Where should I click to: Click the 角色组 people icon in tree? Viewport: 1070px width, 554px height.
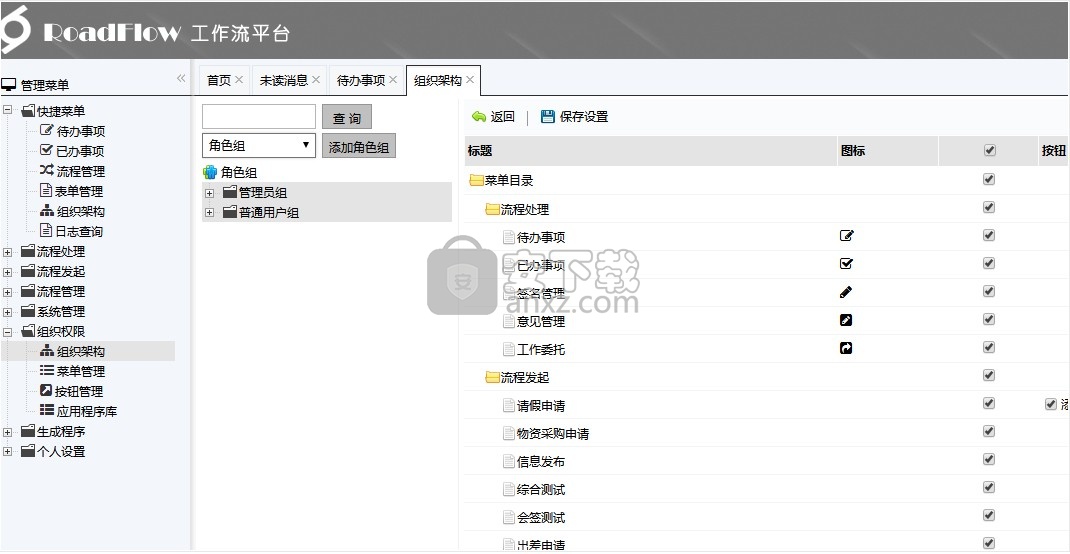pyautogui.click(x=210, y=173)
